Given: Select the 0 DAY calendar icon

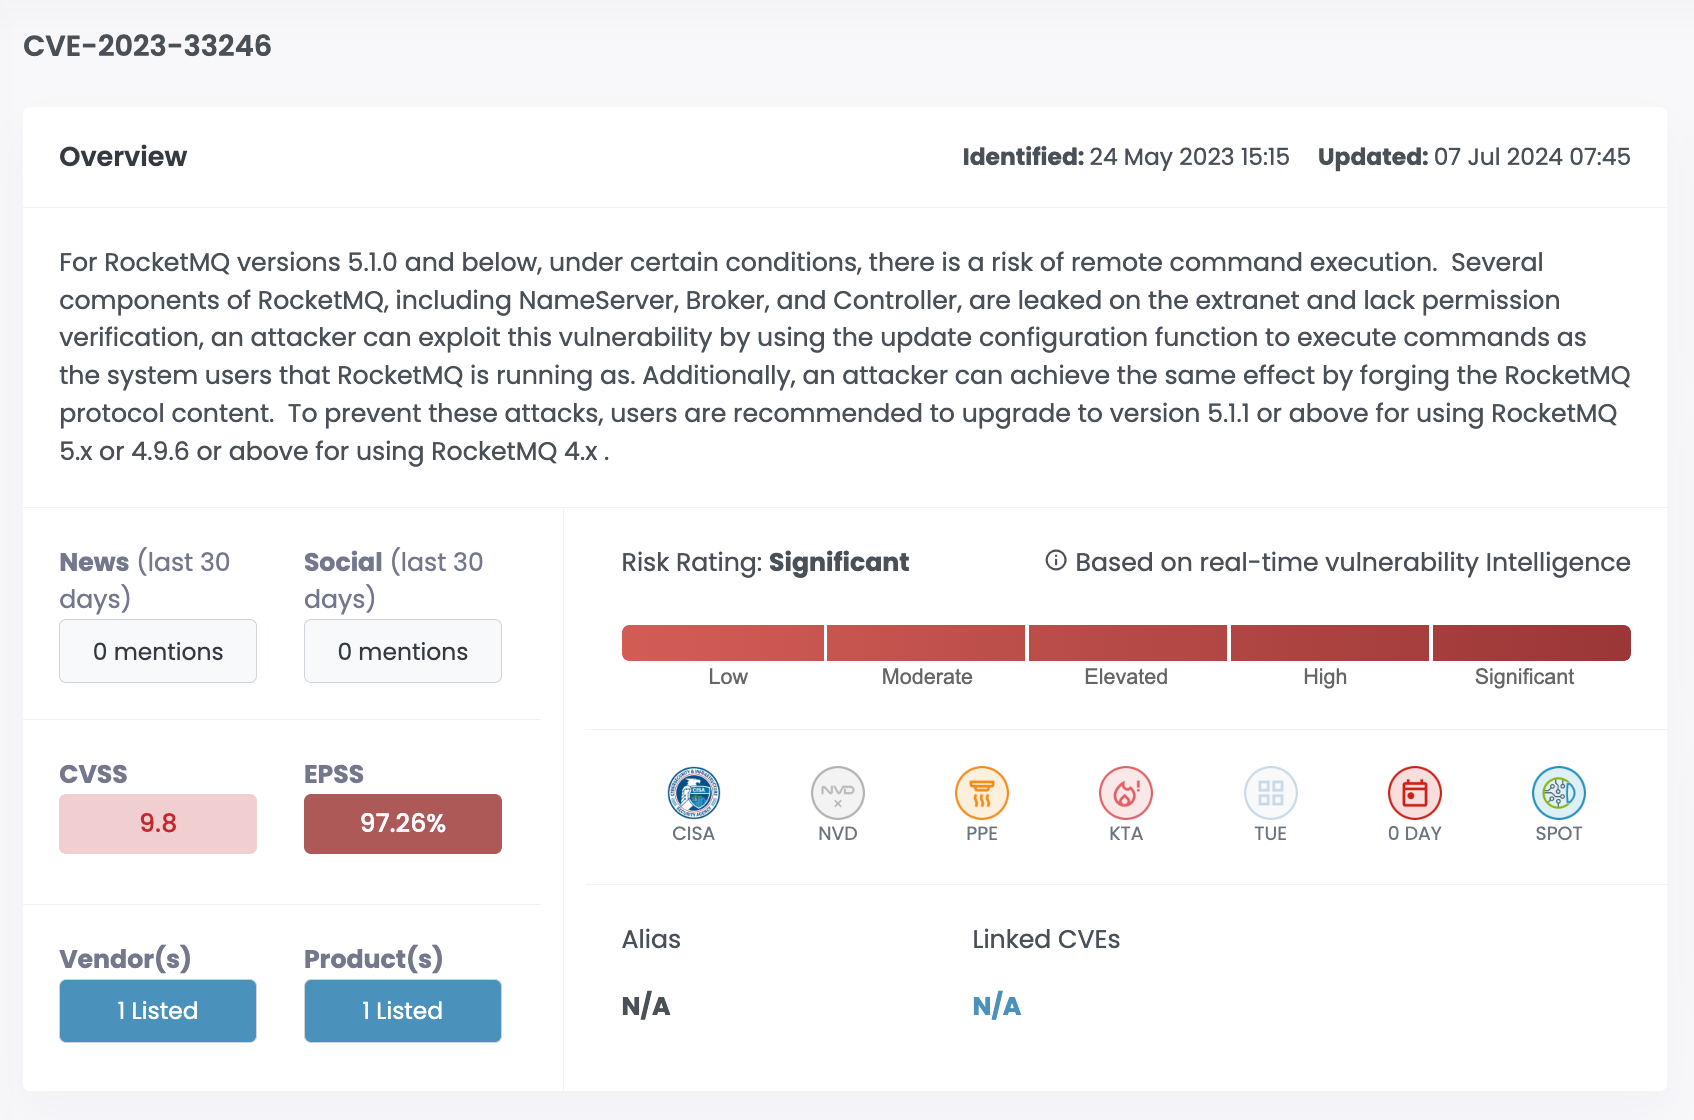Looking at the screenshot, I should [x=1415, y=793].
